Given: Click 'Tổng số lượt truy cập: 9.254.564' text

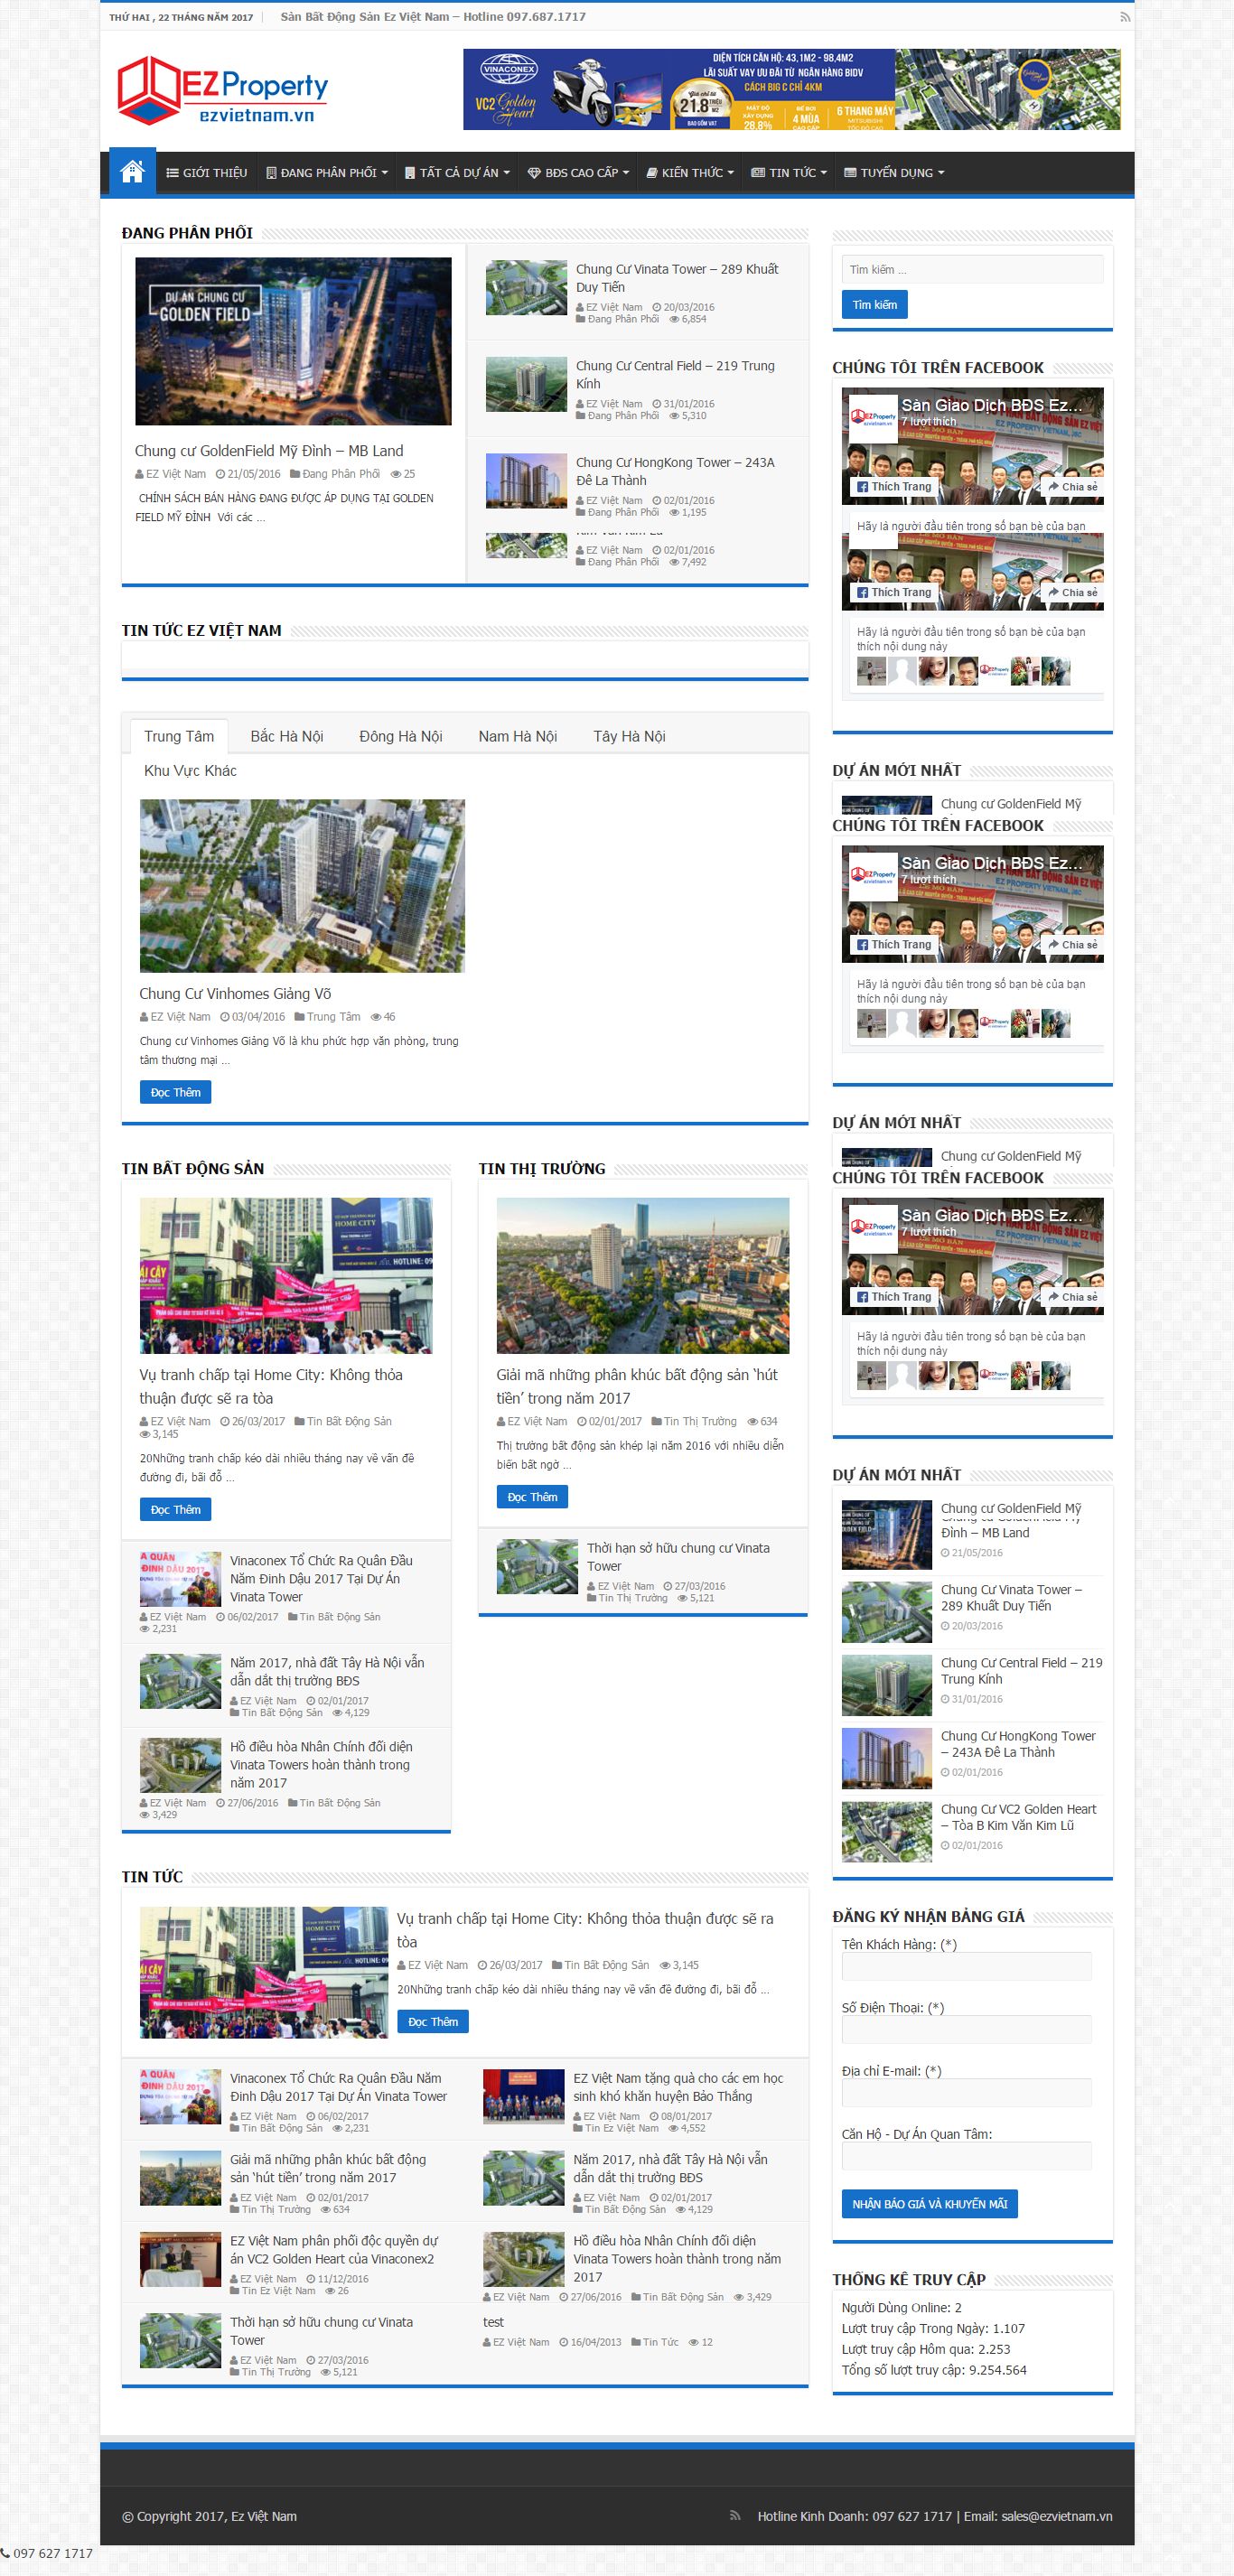Looking at the screenshot, I should pyautogui.click(x=934, y=2370).
